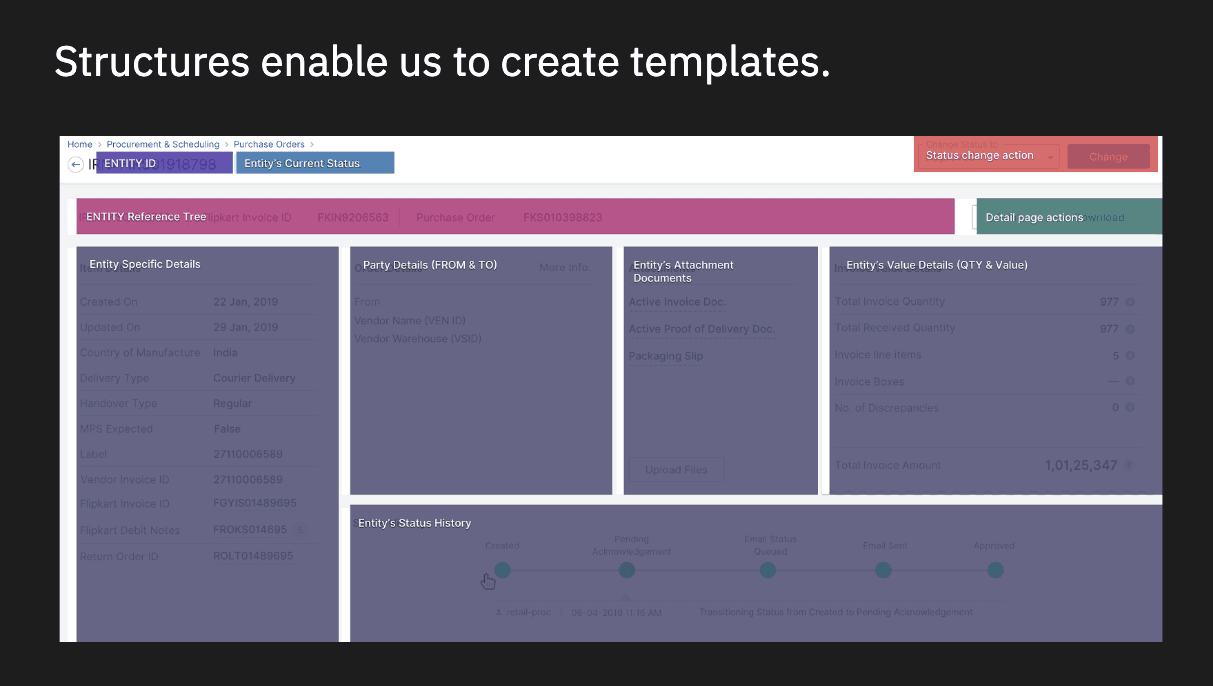Screen dimensions: 1213x686
Task: Select the Email Status Queued marker
Action: [768, 570]
